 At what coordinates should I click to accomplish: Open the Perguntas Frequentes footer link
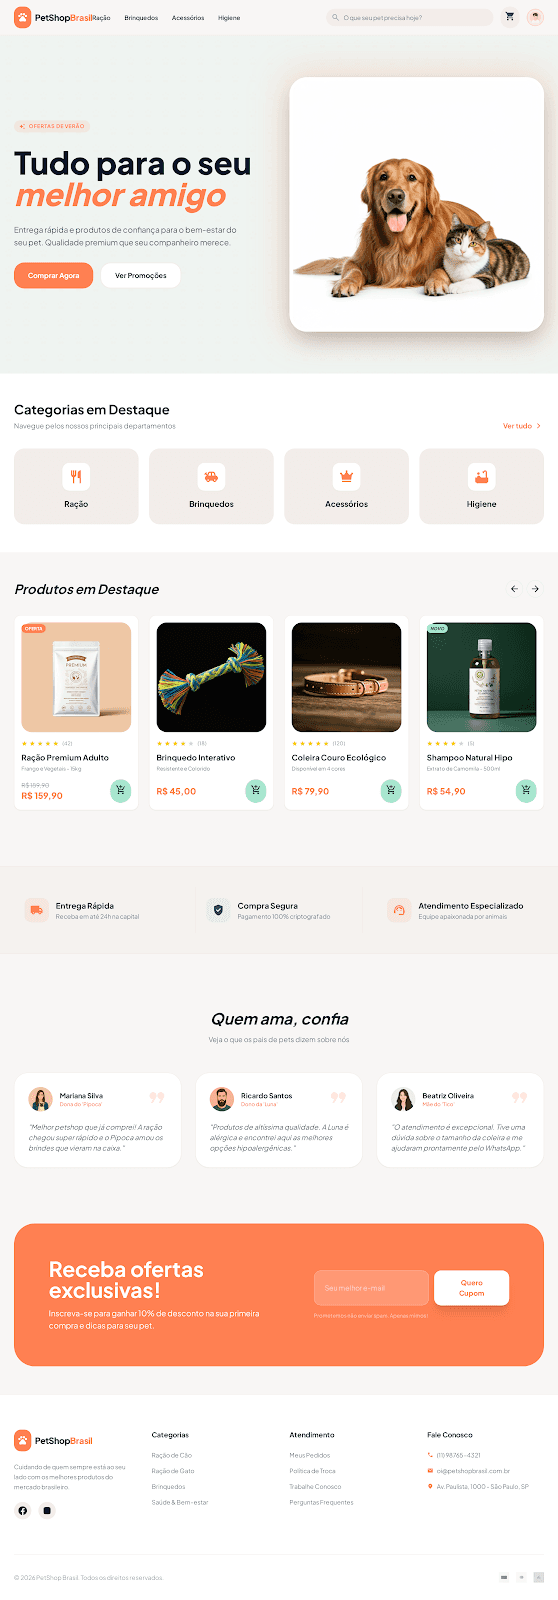[x=321, y=1502]
